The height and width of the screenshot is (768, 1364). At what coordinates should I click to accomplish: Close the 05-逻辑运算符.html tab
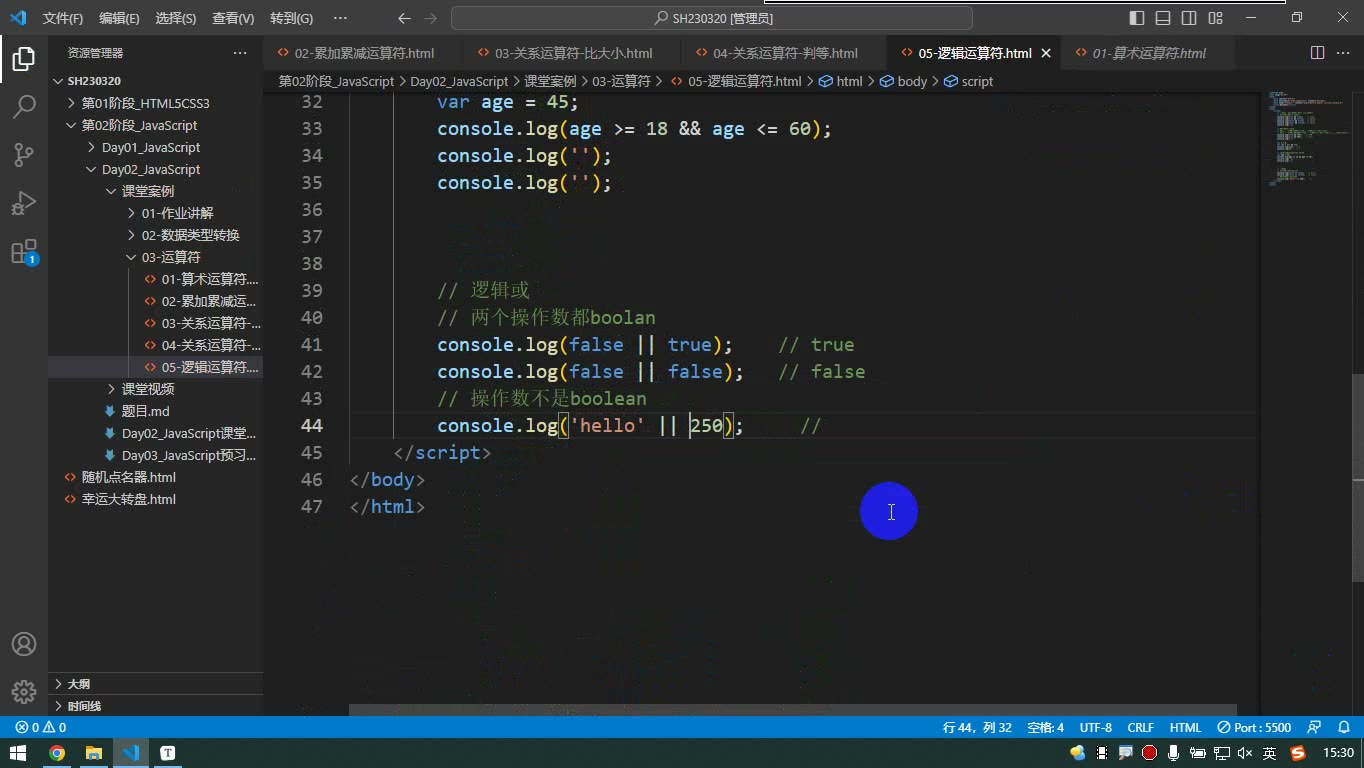pos(1046,53)
